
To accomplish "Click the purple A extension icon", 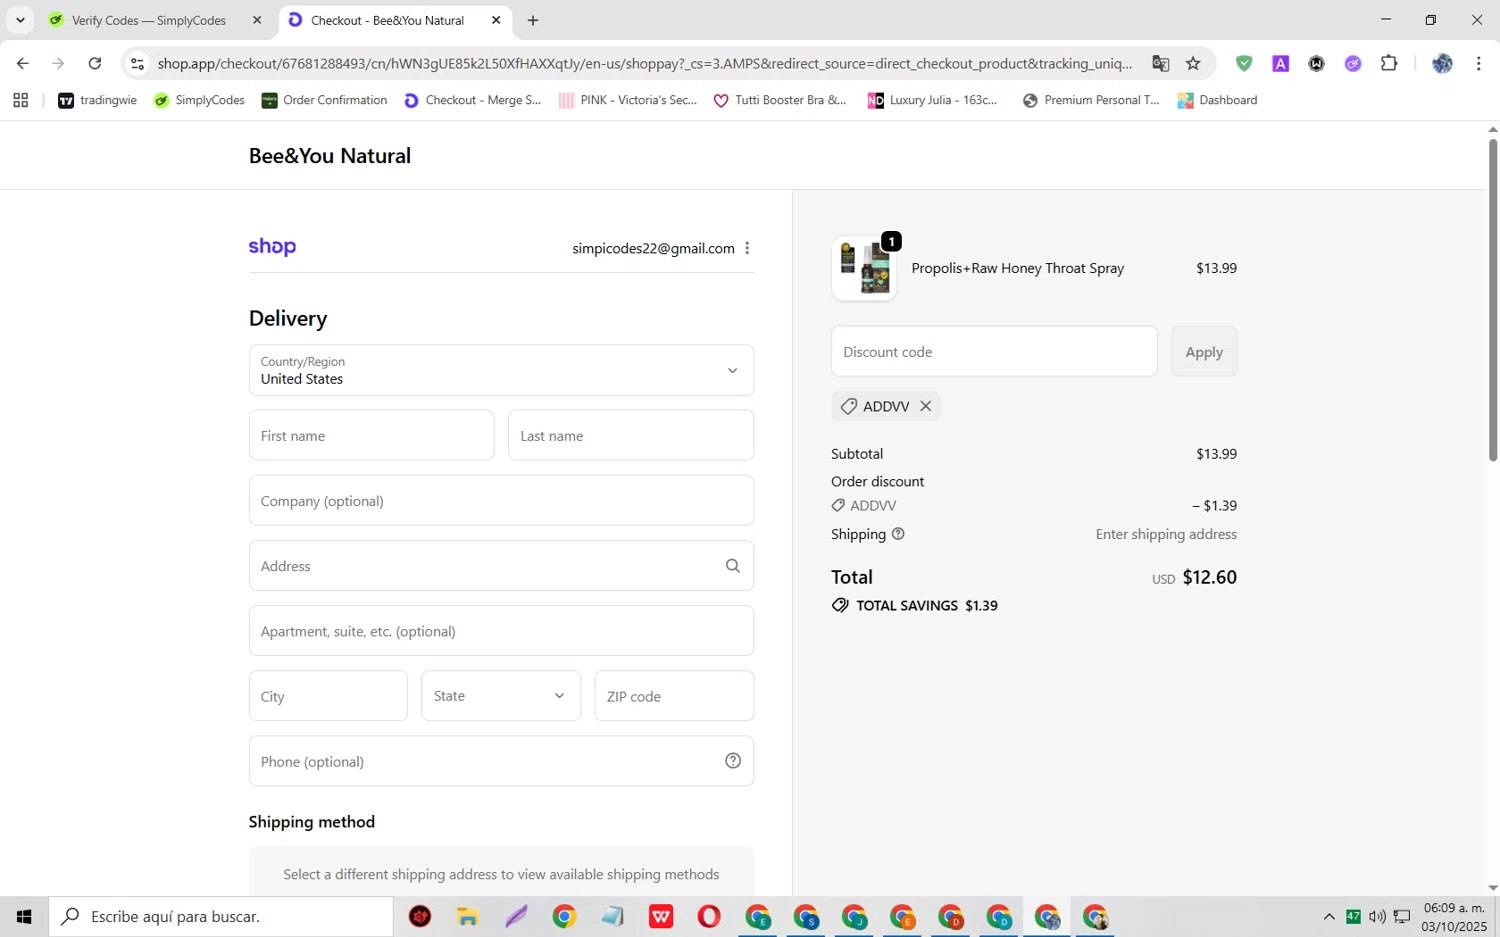I will pos(1281,63).
